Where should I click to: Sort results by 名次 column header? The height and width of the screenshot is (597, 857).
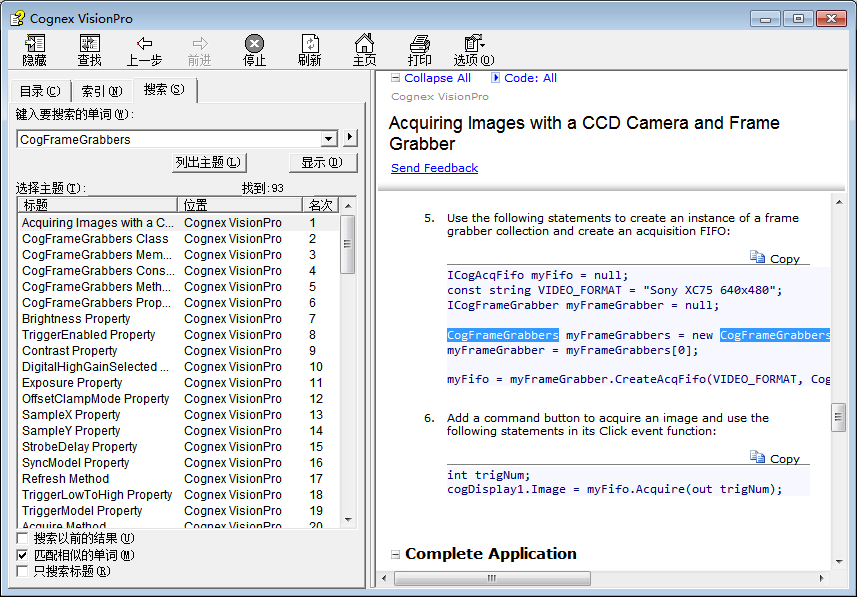(x=321, y=205)
